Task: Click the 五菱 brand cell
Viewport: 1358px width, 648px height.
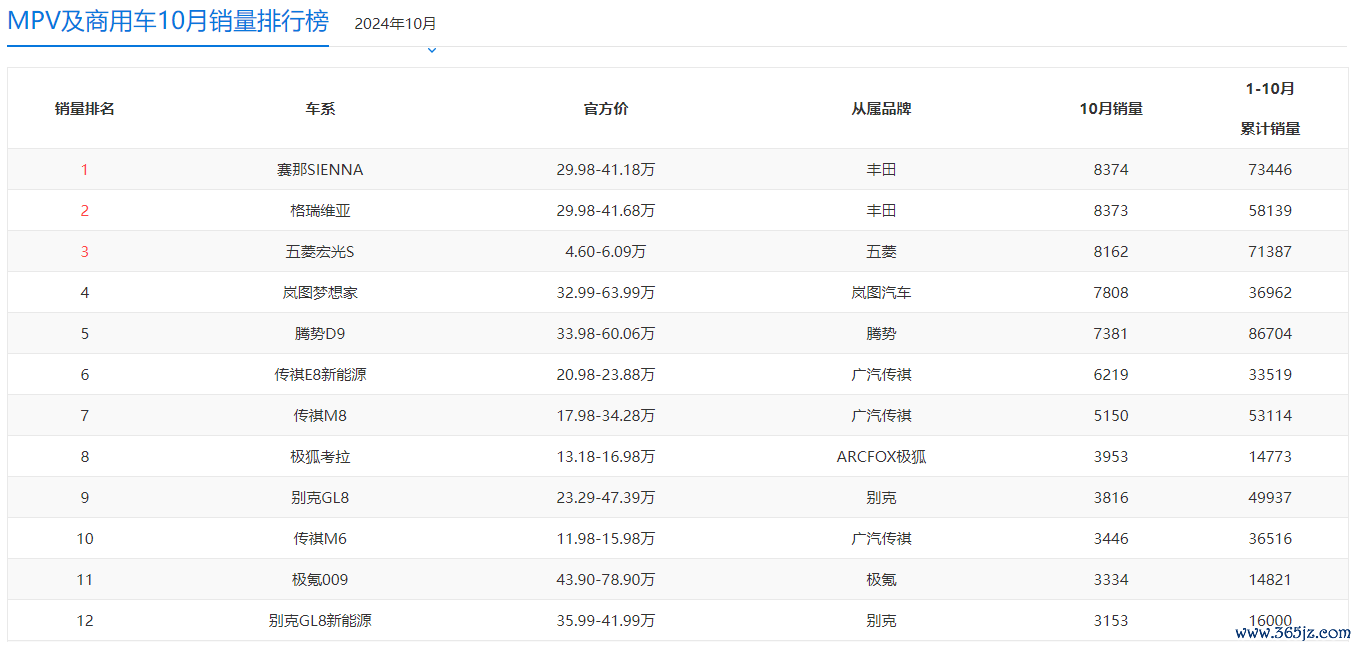Action: [x=881, y=252]
